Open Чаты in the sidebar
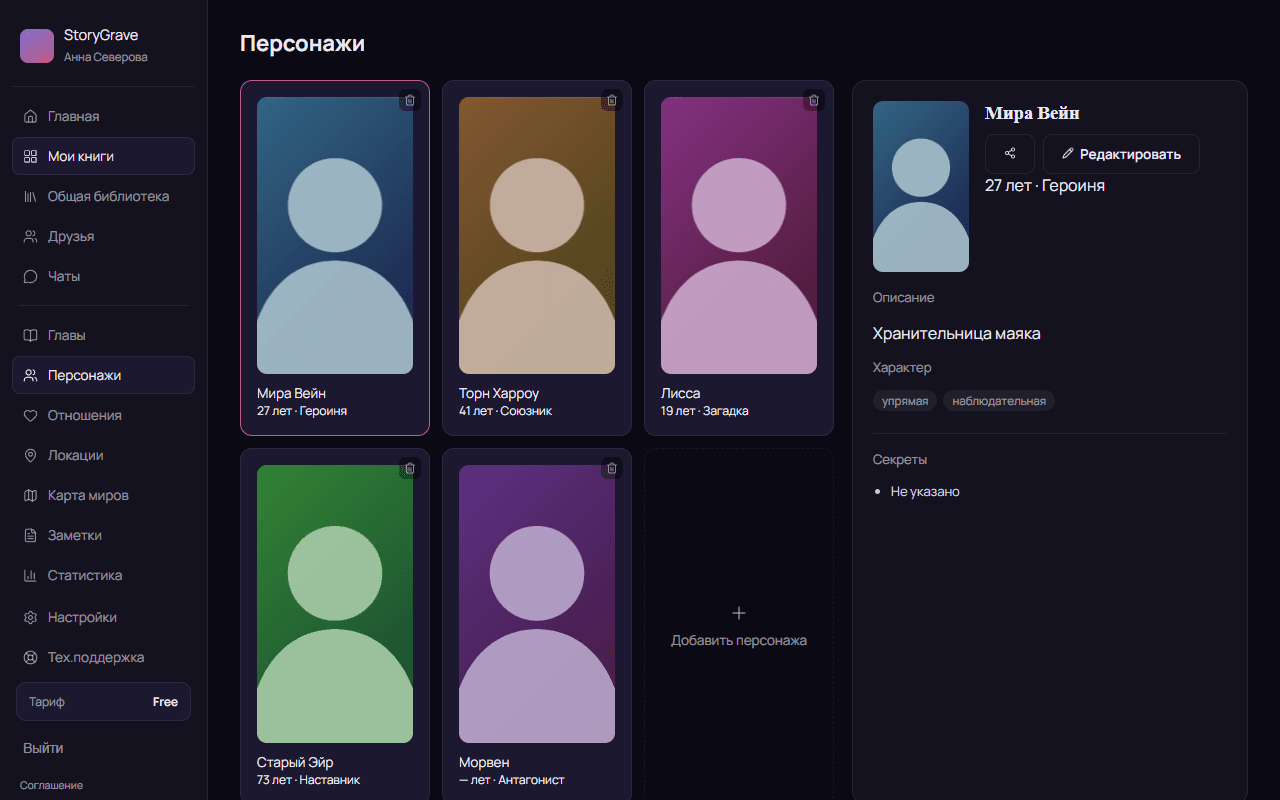 click(x=103, y=276)
